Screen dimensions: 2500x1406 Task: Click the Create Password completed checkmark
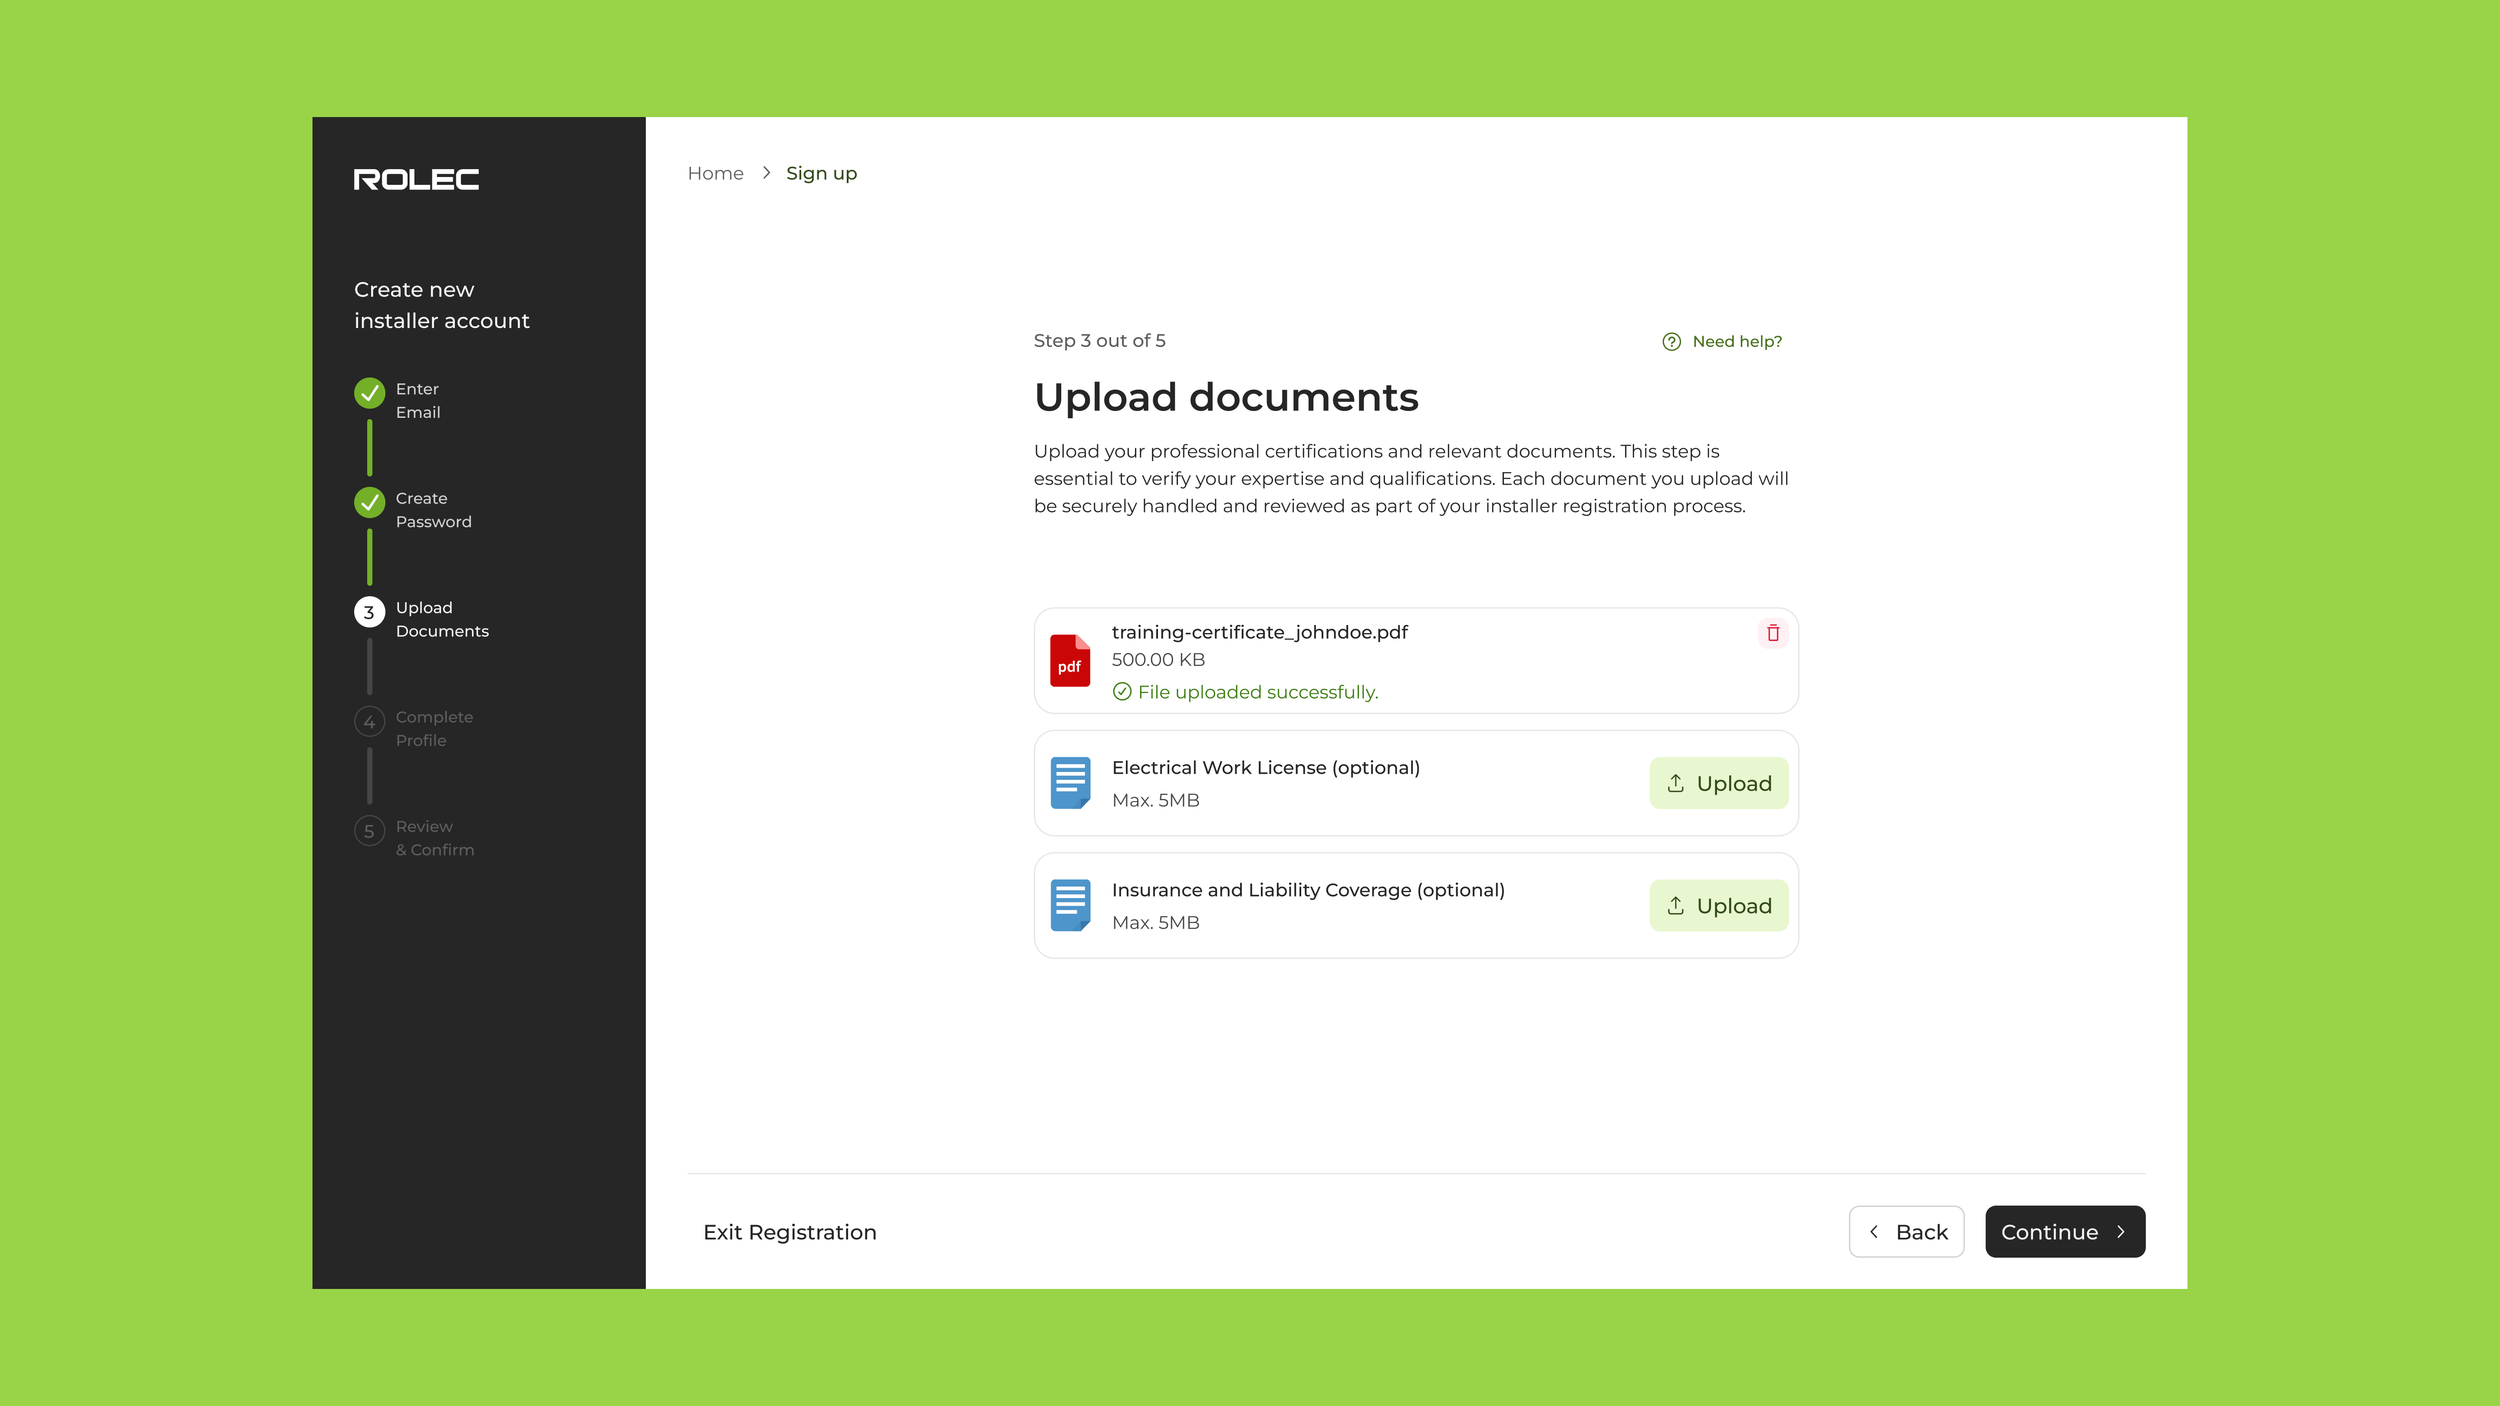(369, 502)
